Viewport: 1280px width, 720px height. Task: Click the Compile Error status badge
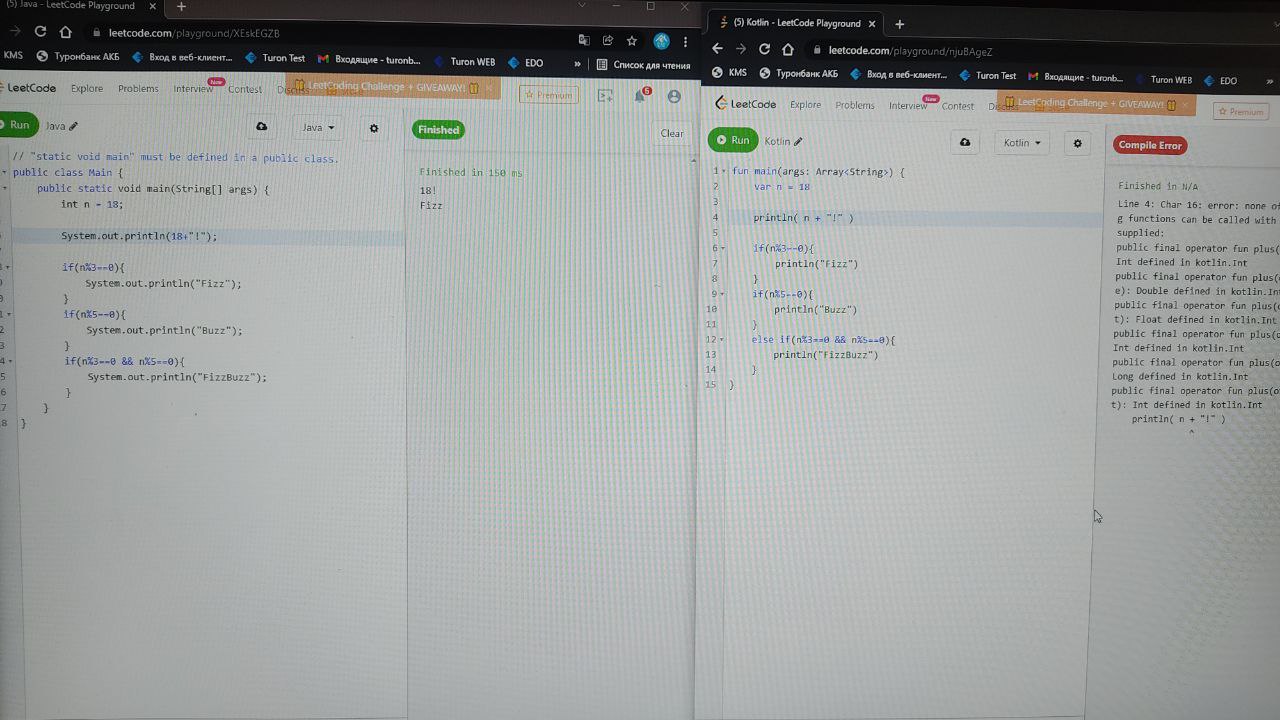click(1150, 145)
